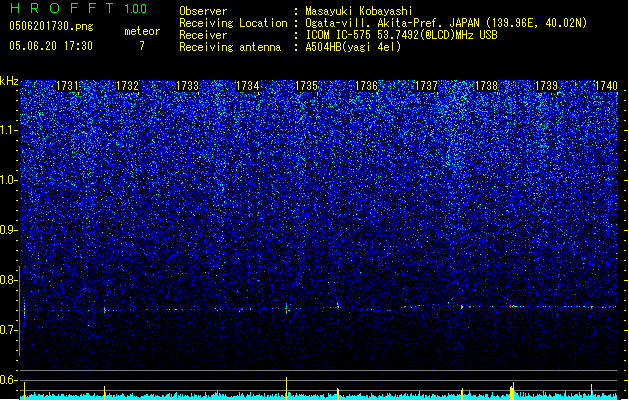Image resolution: width=629 pixels, height=400 pixels.
Task: Click the 1737 time marker
Action: (426, 86)
